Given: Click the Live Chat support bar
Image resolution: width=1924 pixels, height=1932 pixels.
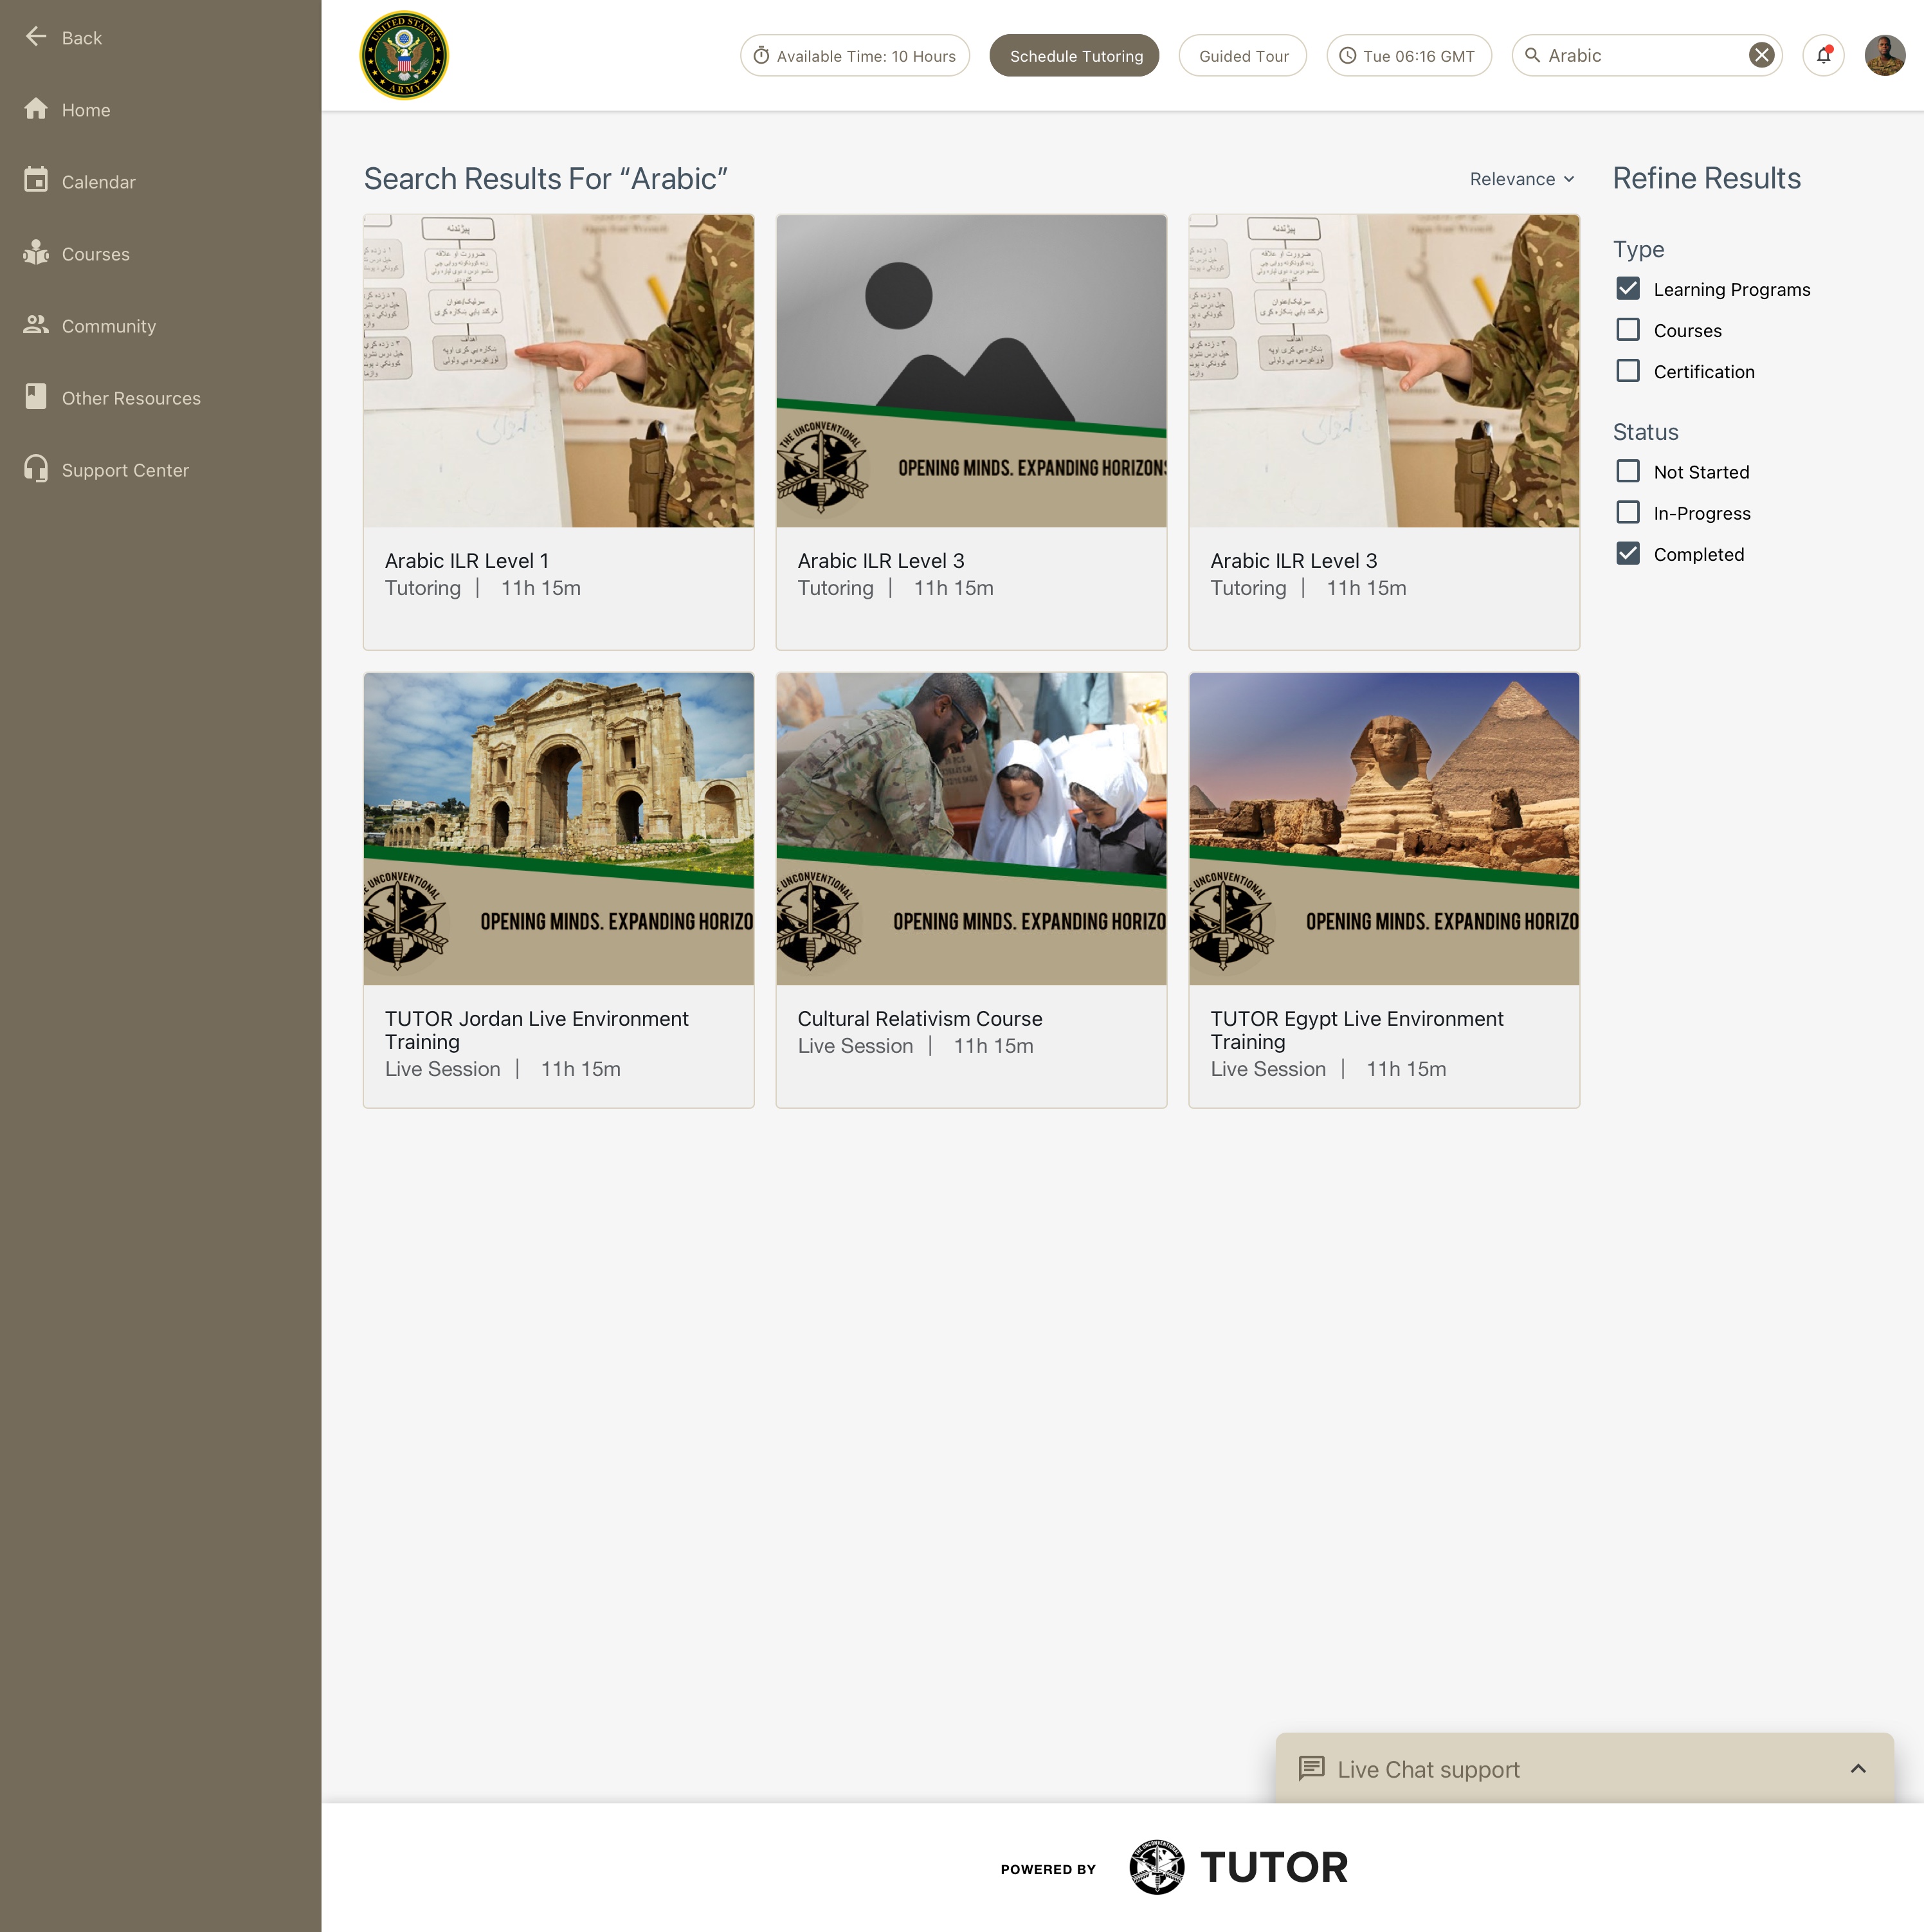Looking at the screenshot, I should pyautogui.click(x=1584, y=1768).
